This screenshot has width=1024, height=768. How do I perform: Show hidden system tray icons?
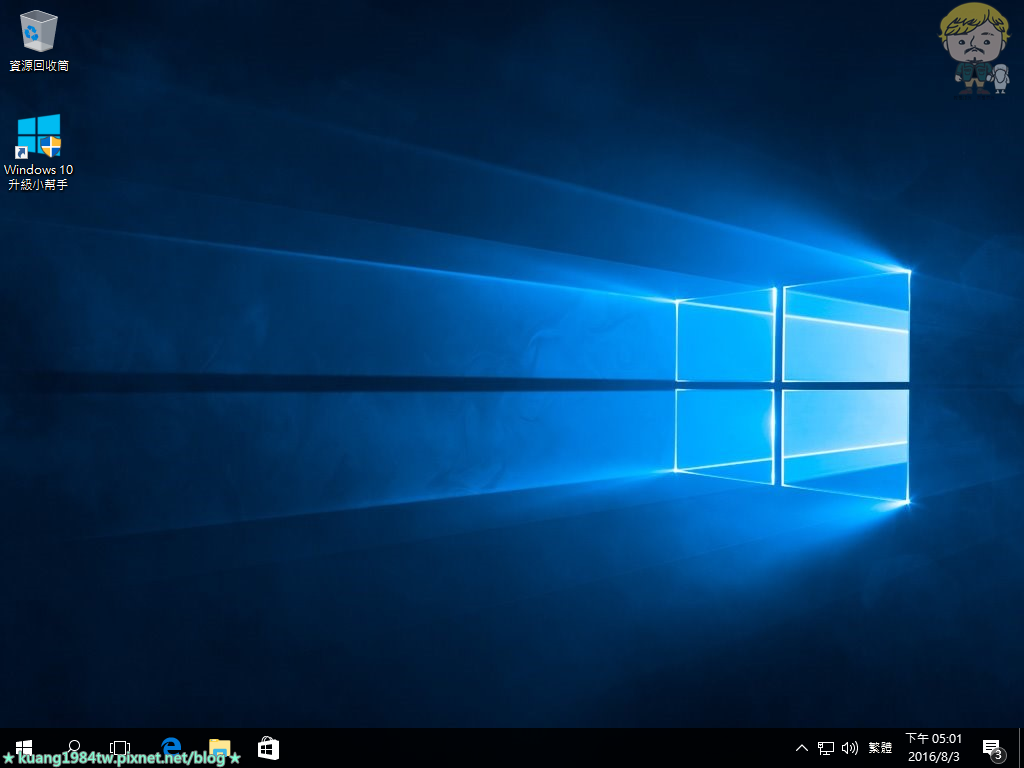[802, 748]
